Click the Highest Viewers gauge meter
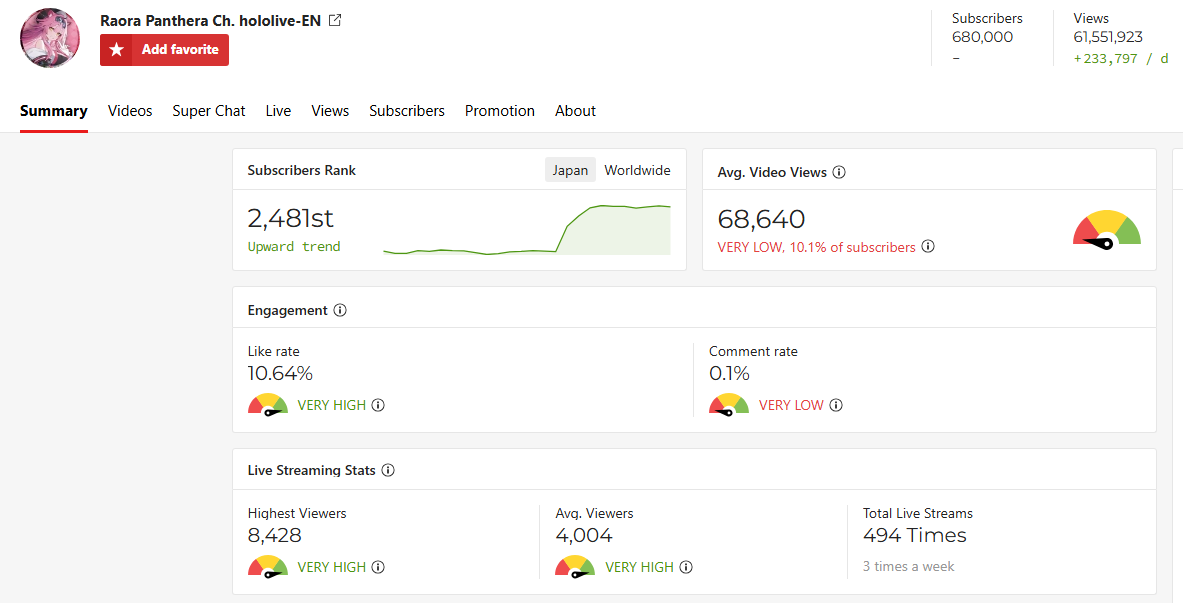The image size is (1183, 603). tap(268, 567)
